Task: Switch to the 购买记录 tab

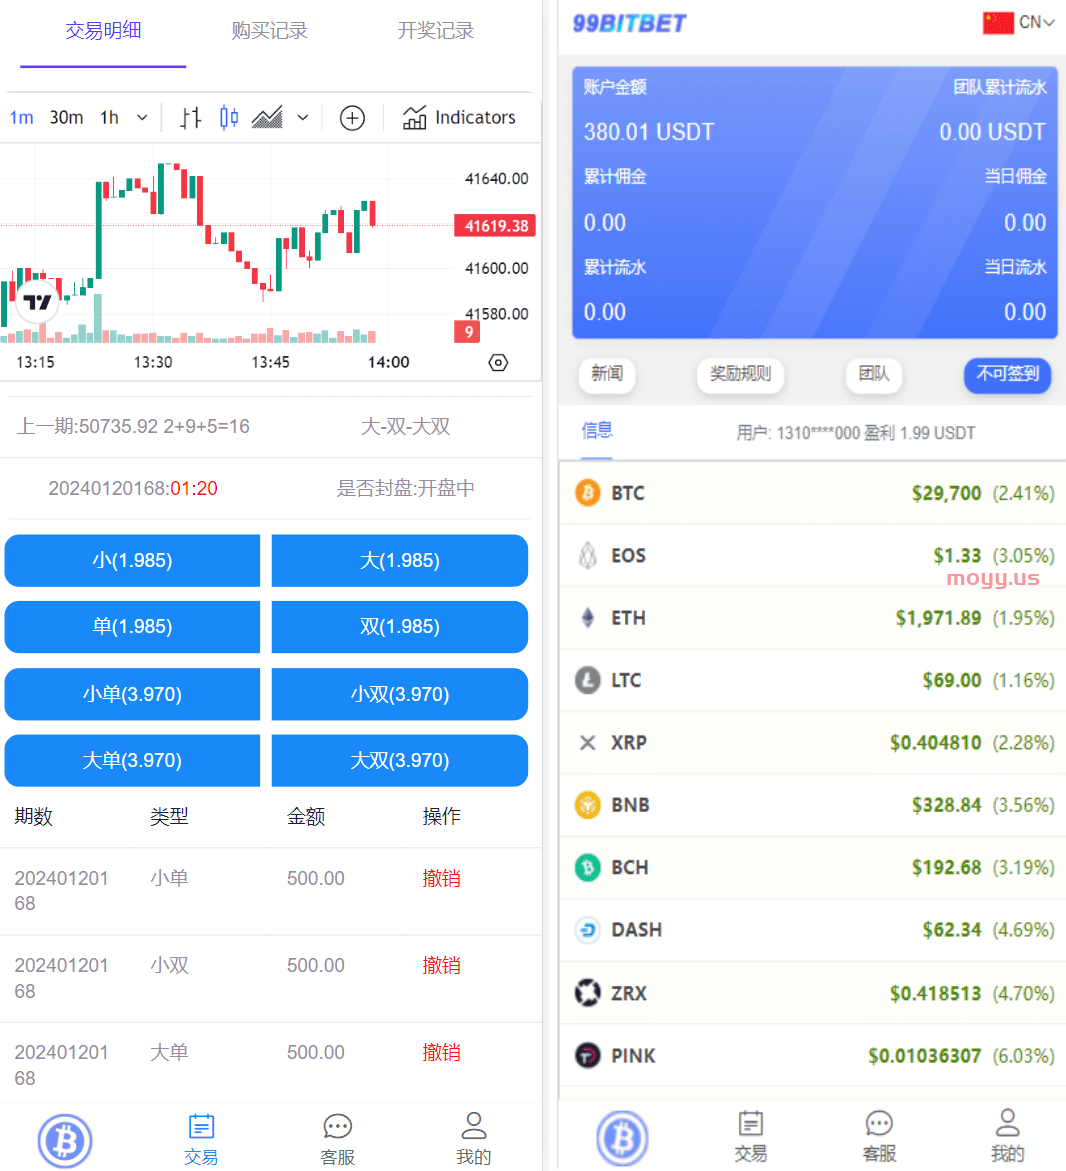Action: point(269,31)
